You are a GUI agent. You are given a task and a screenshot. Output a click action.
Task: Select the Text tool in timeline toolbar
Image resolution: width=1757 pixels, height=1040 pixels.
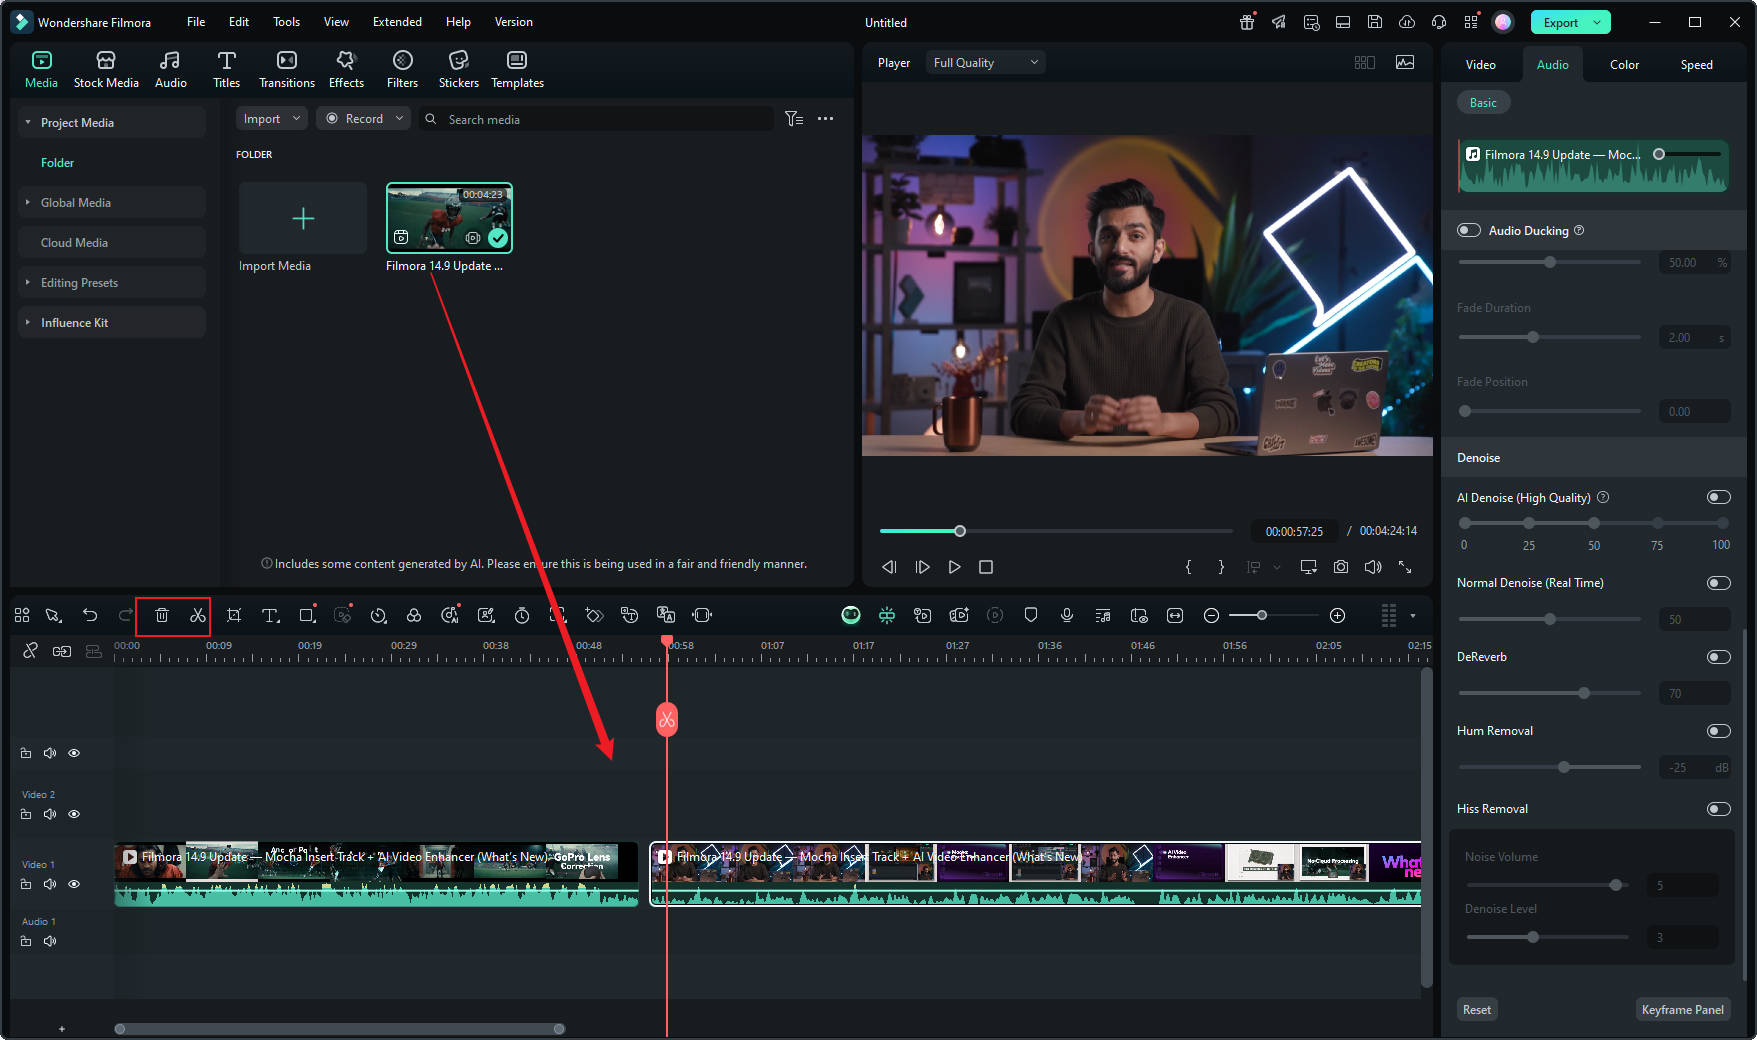270,616
